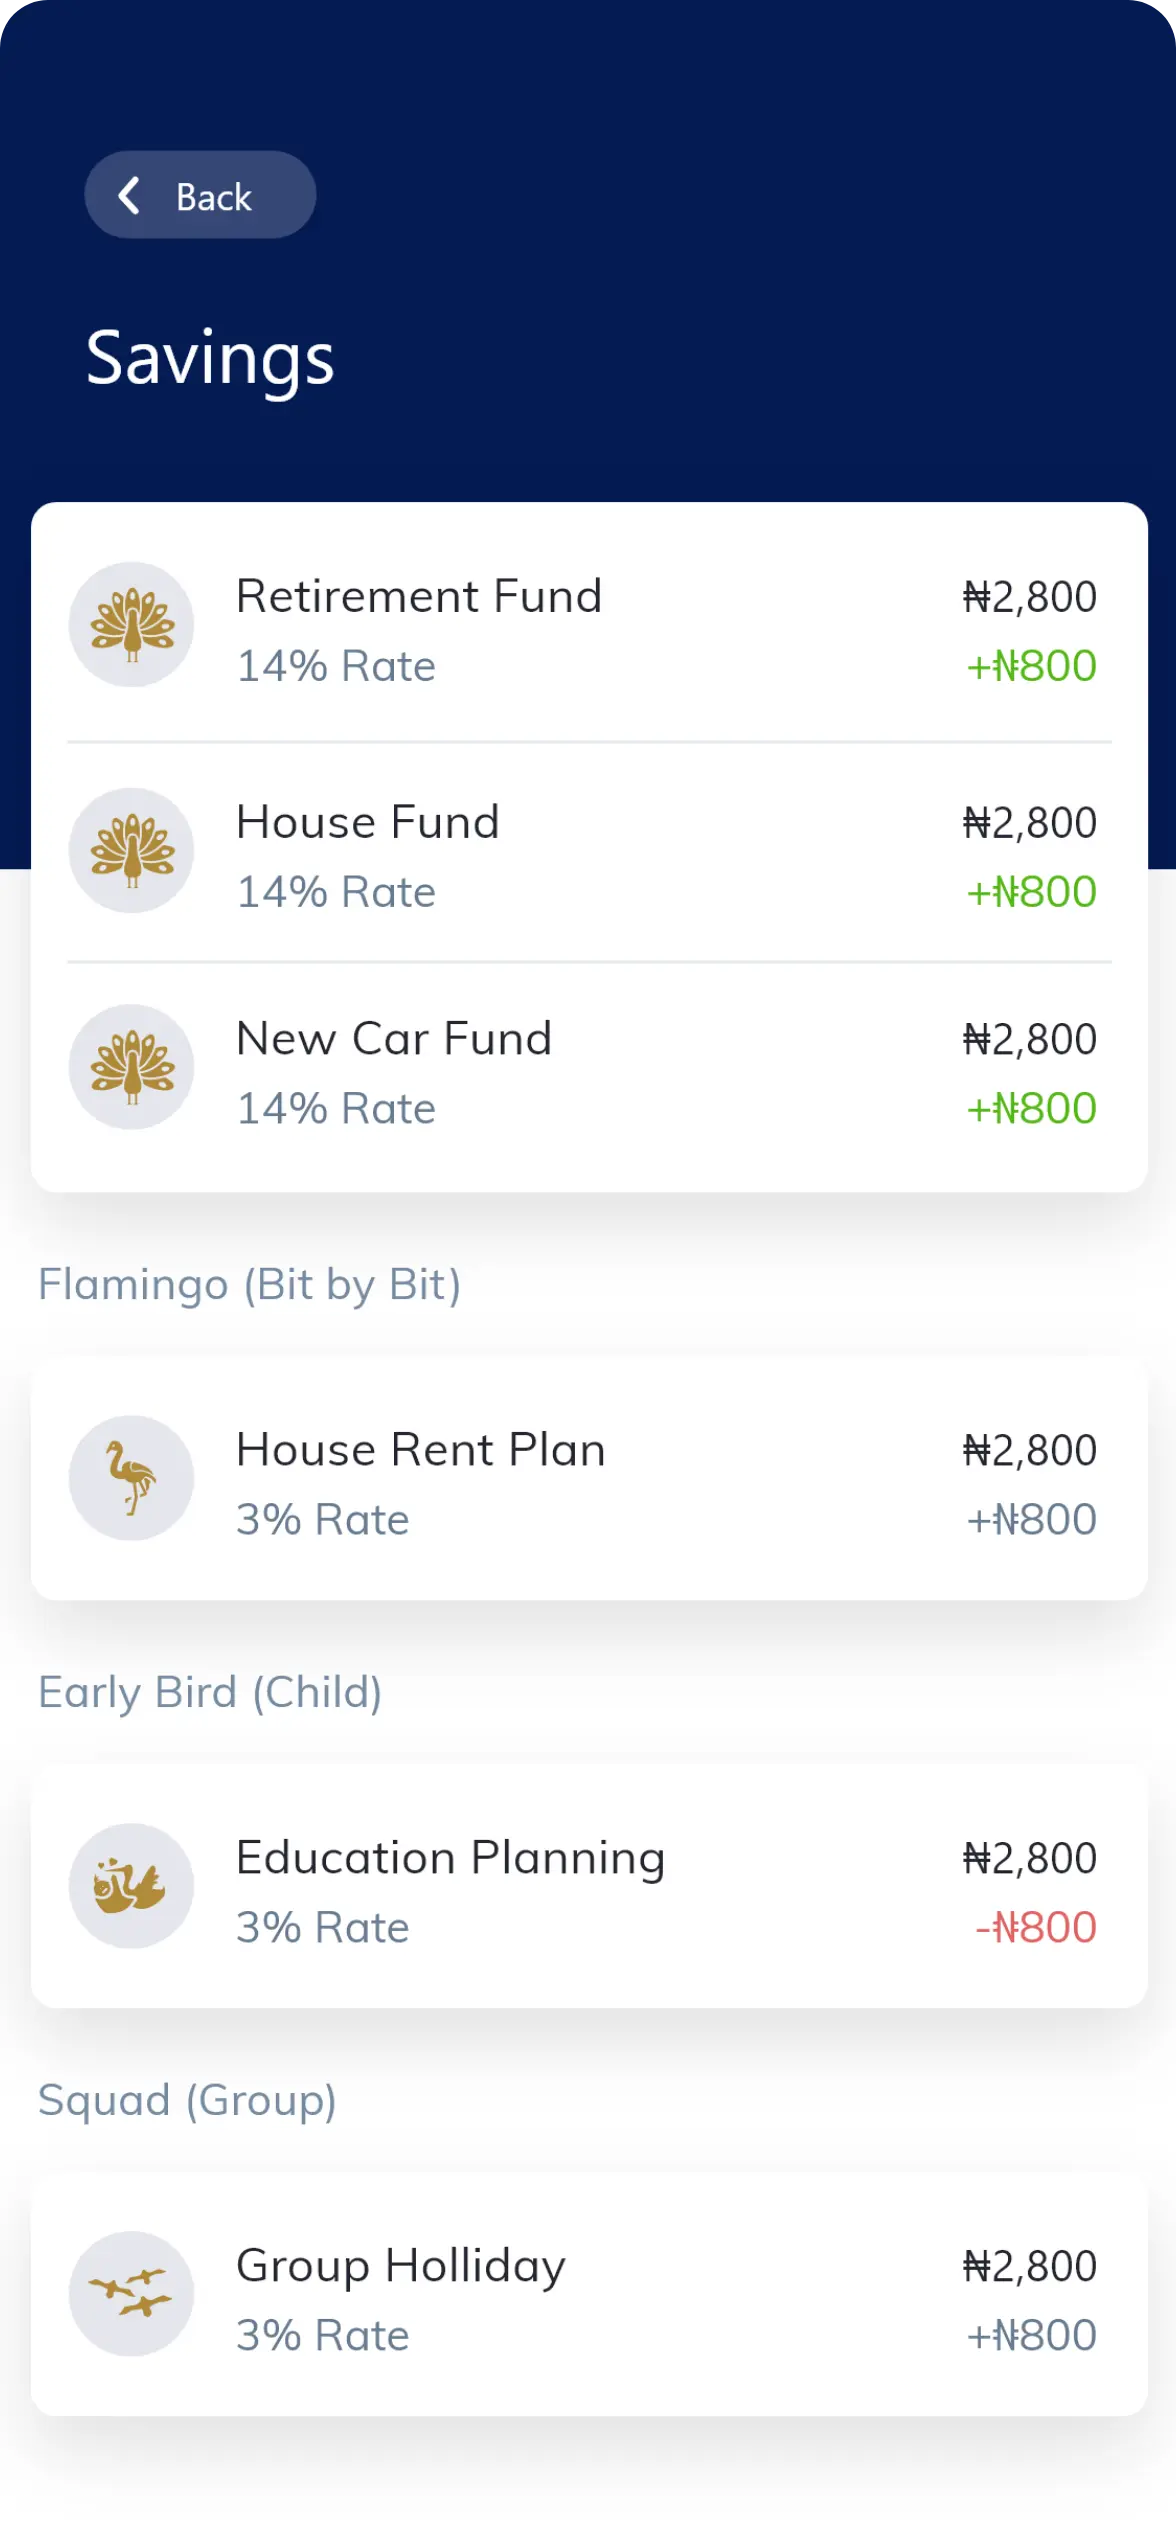Screen dimensions: 1176x2548
Task: Tap the House Rent Plan flamingo icon
Action: (x=131, y=1478)
